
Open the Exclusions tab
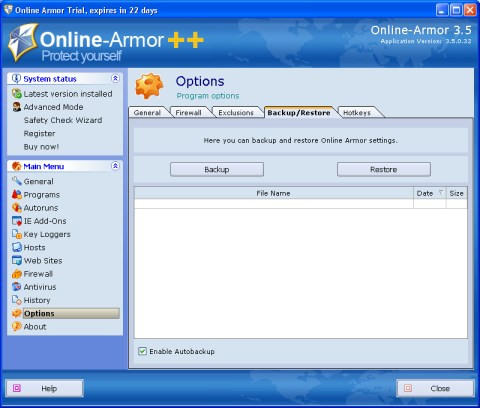tap(236, 113)
